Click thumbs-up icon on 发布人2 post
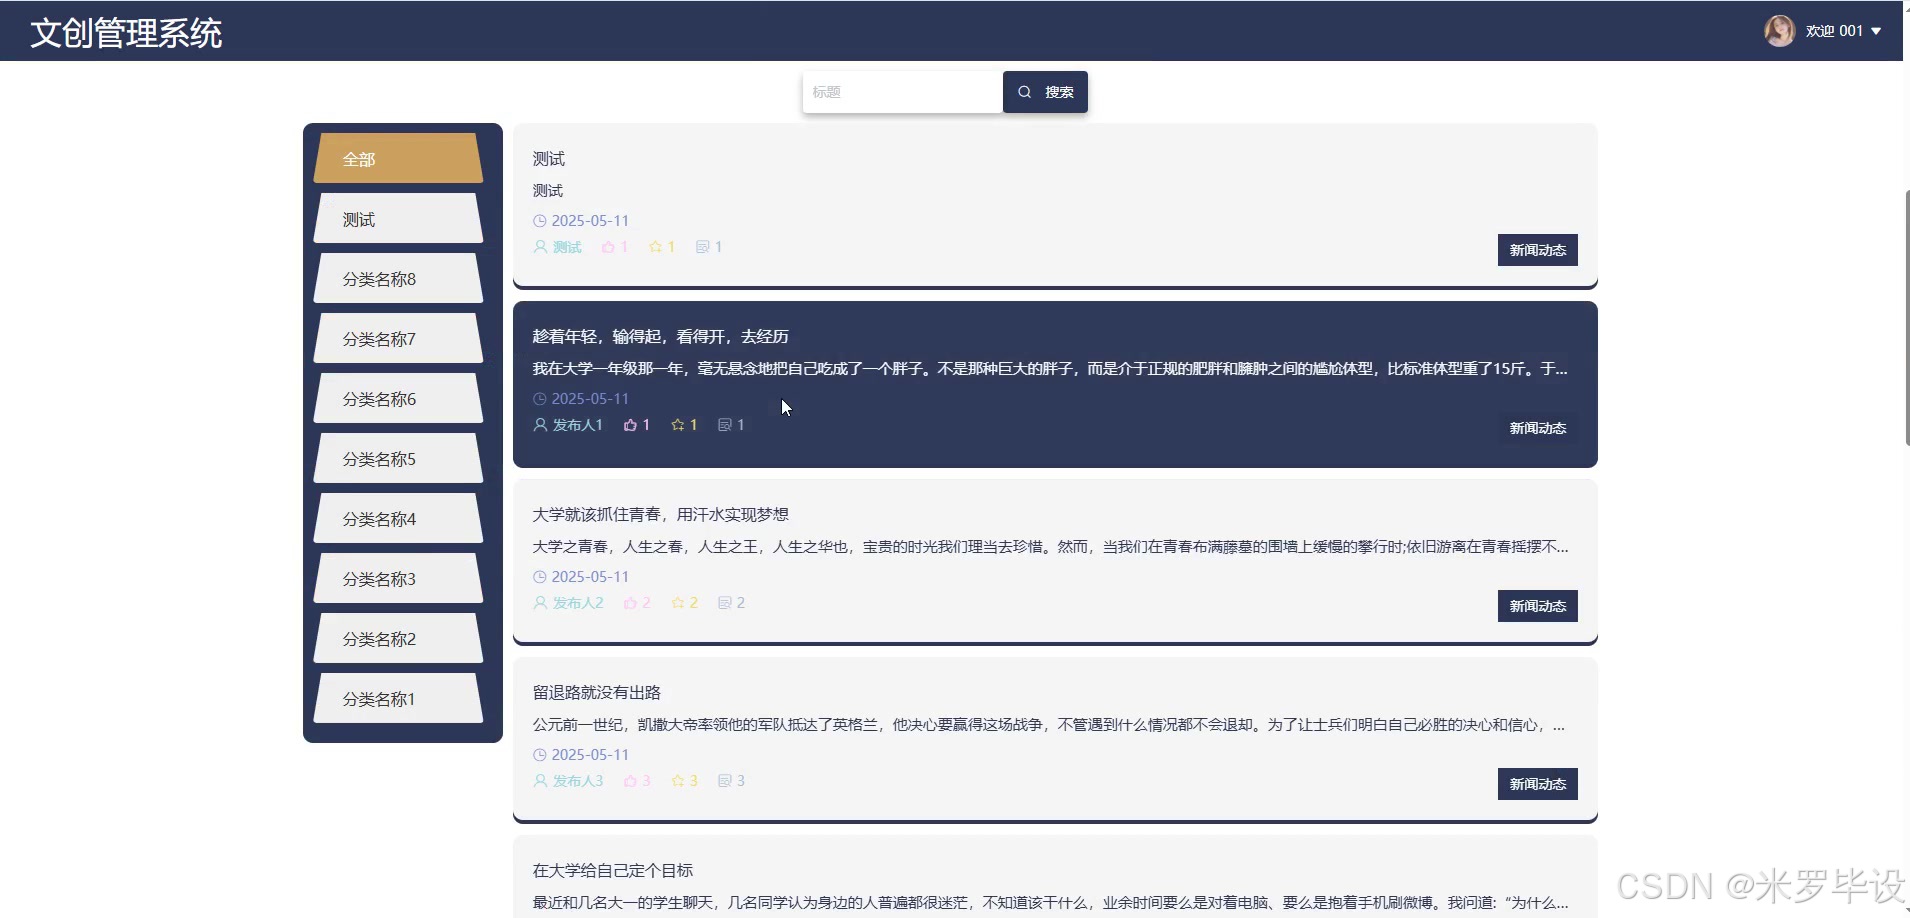 630,603
